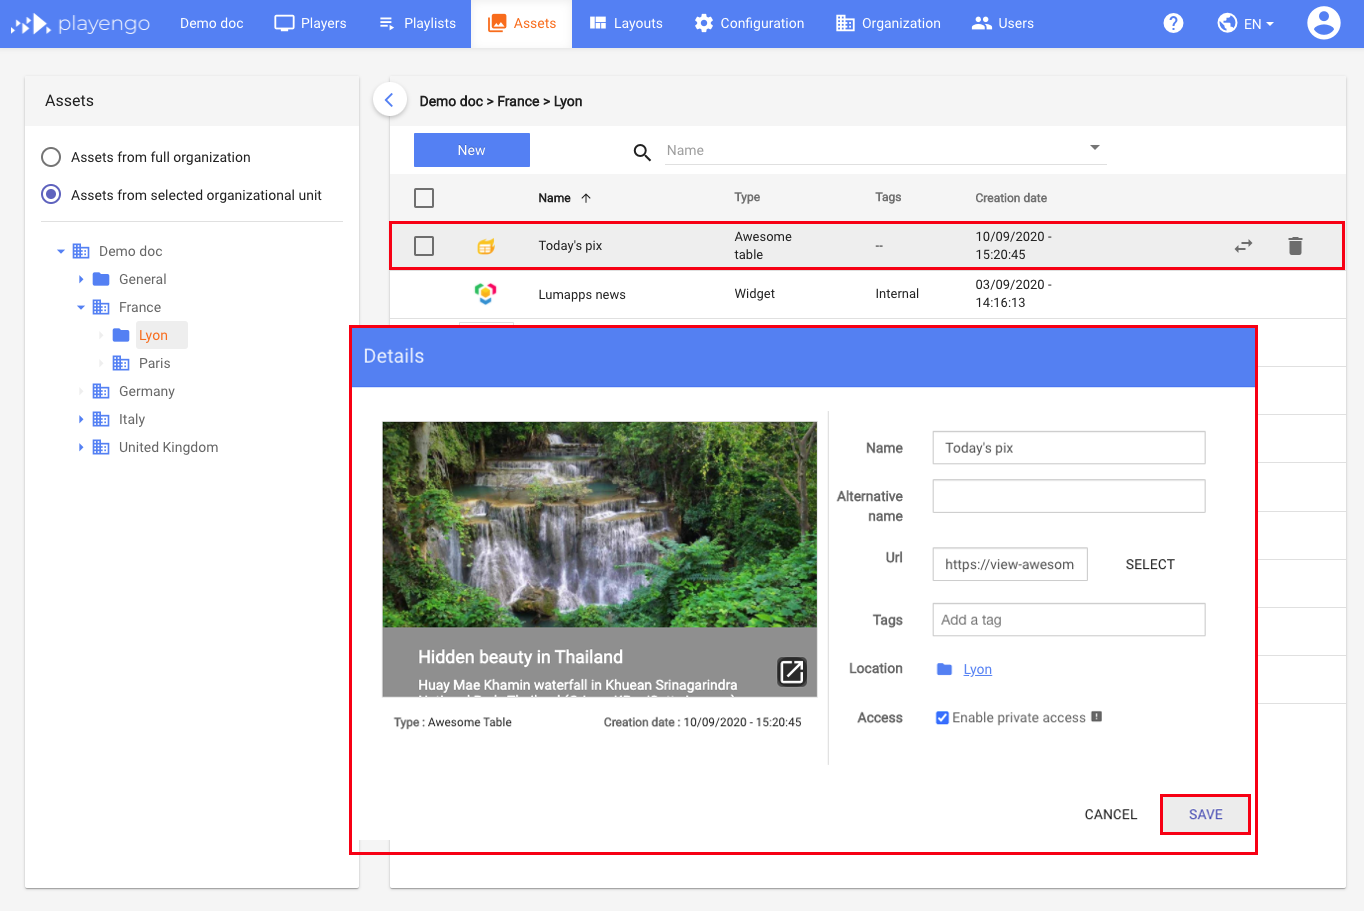Viewport: 1364px width, 911px height.
Task: Click the SAVE button in the Details dialog
Action: pyautogui.click(x=1205, y=814)
